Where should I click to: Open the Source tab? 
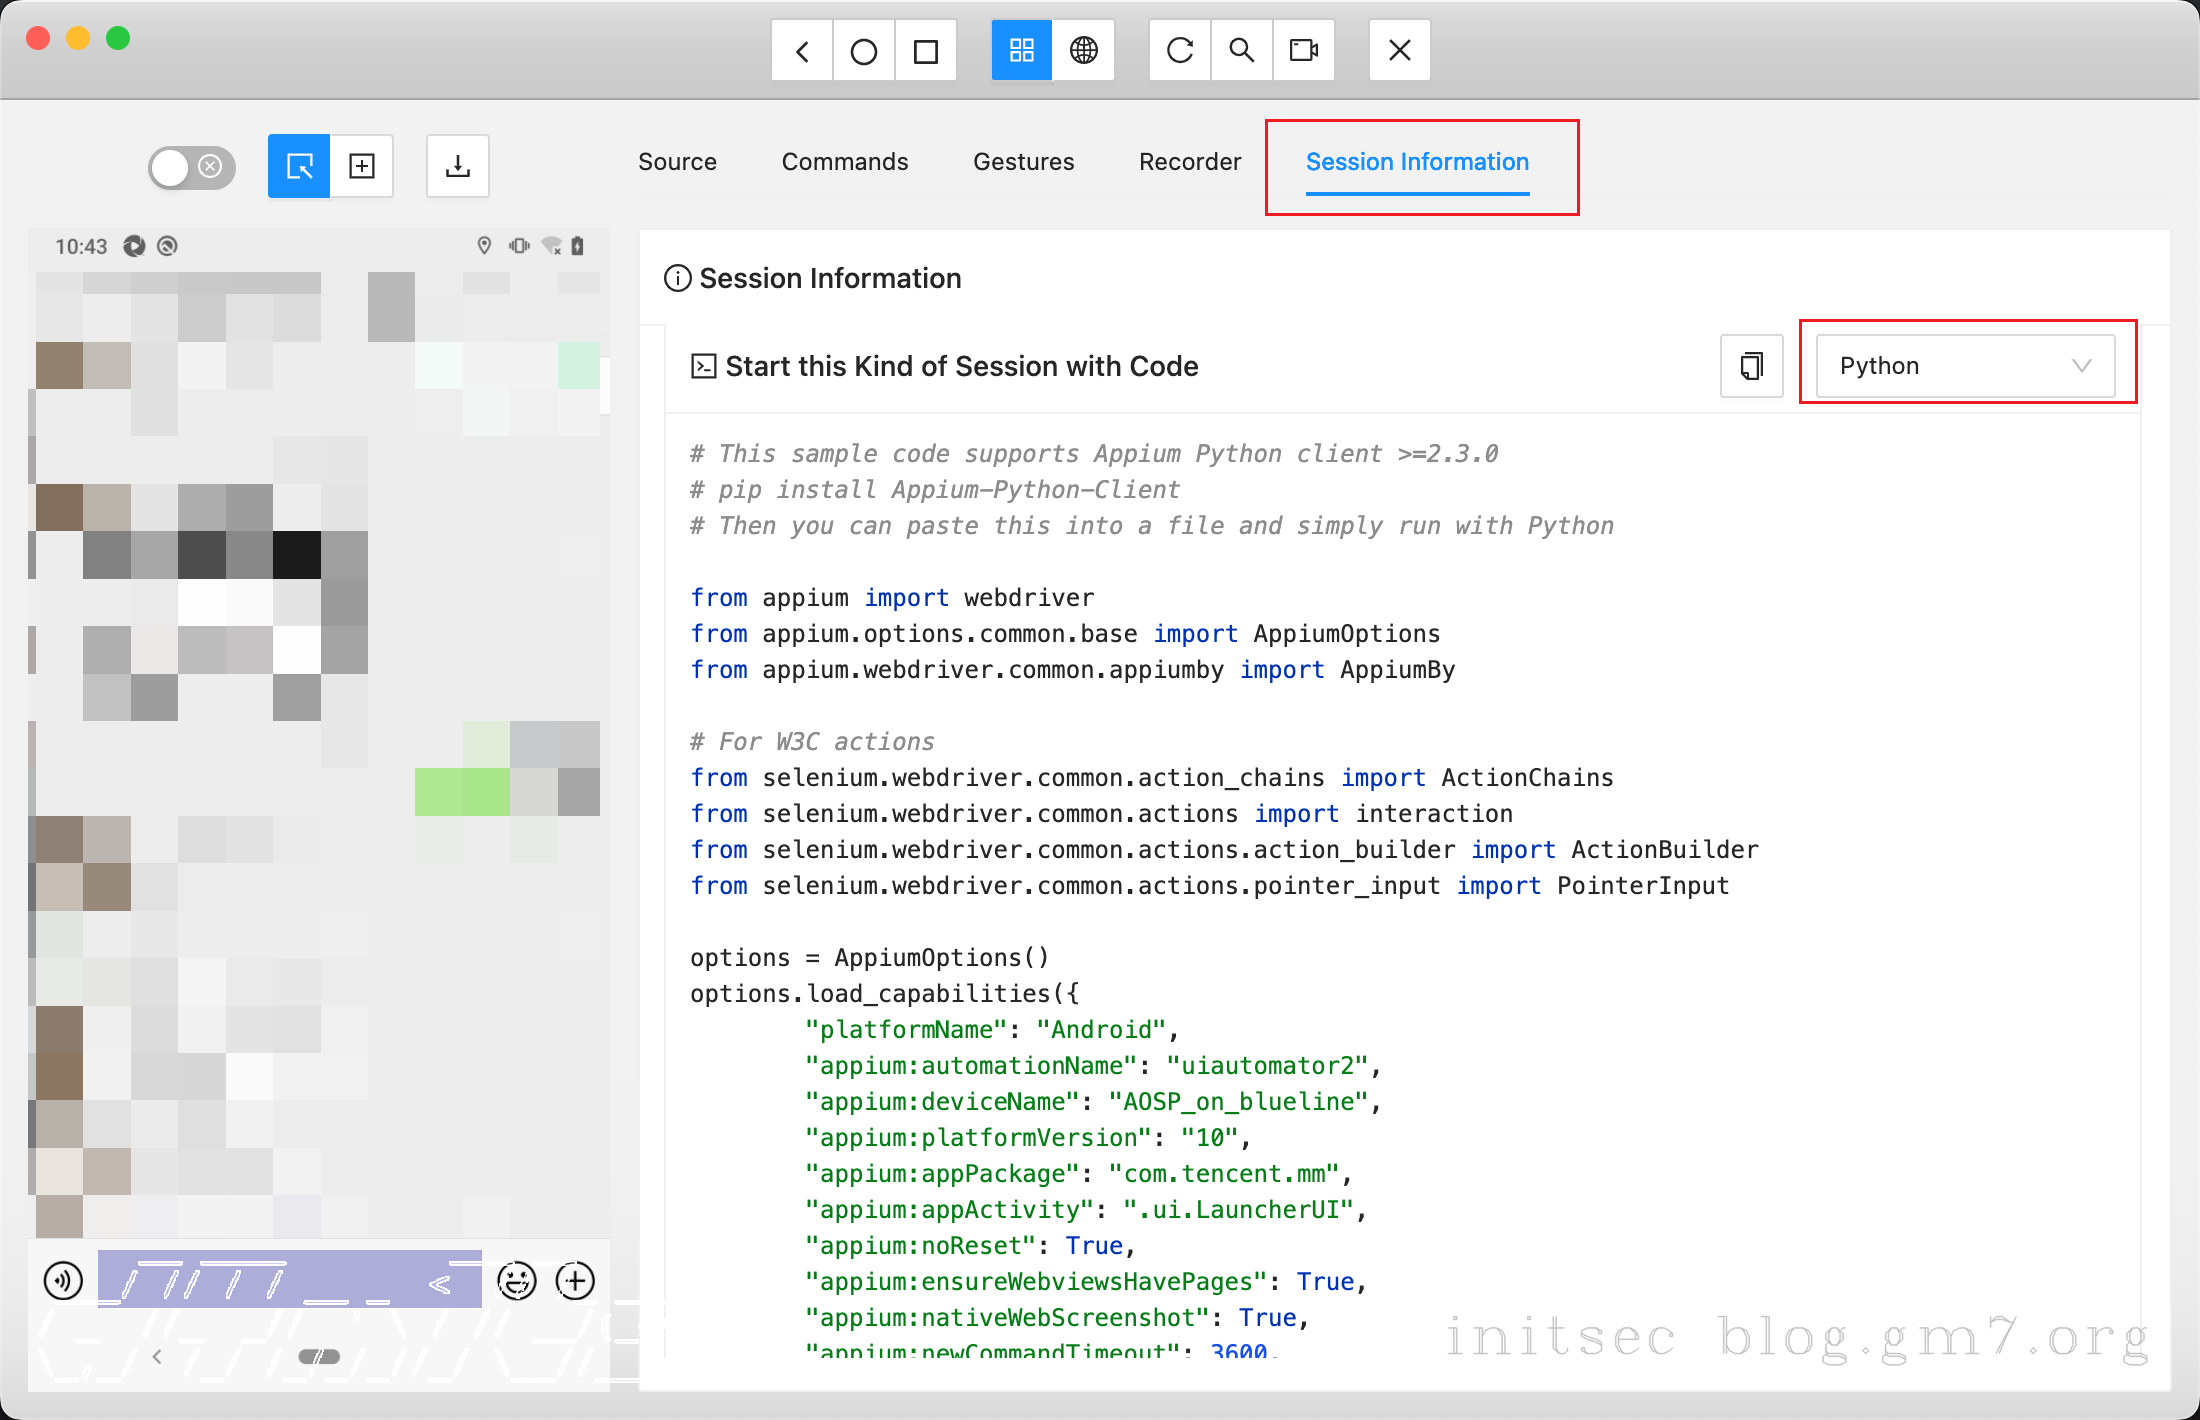(677, 162)
